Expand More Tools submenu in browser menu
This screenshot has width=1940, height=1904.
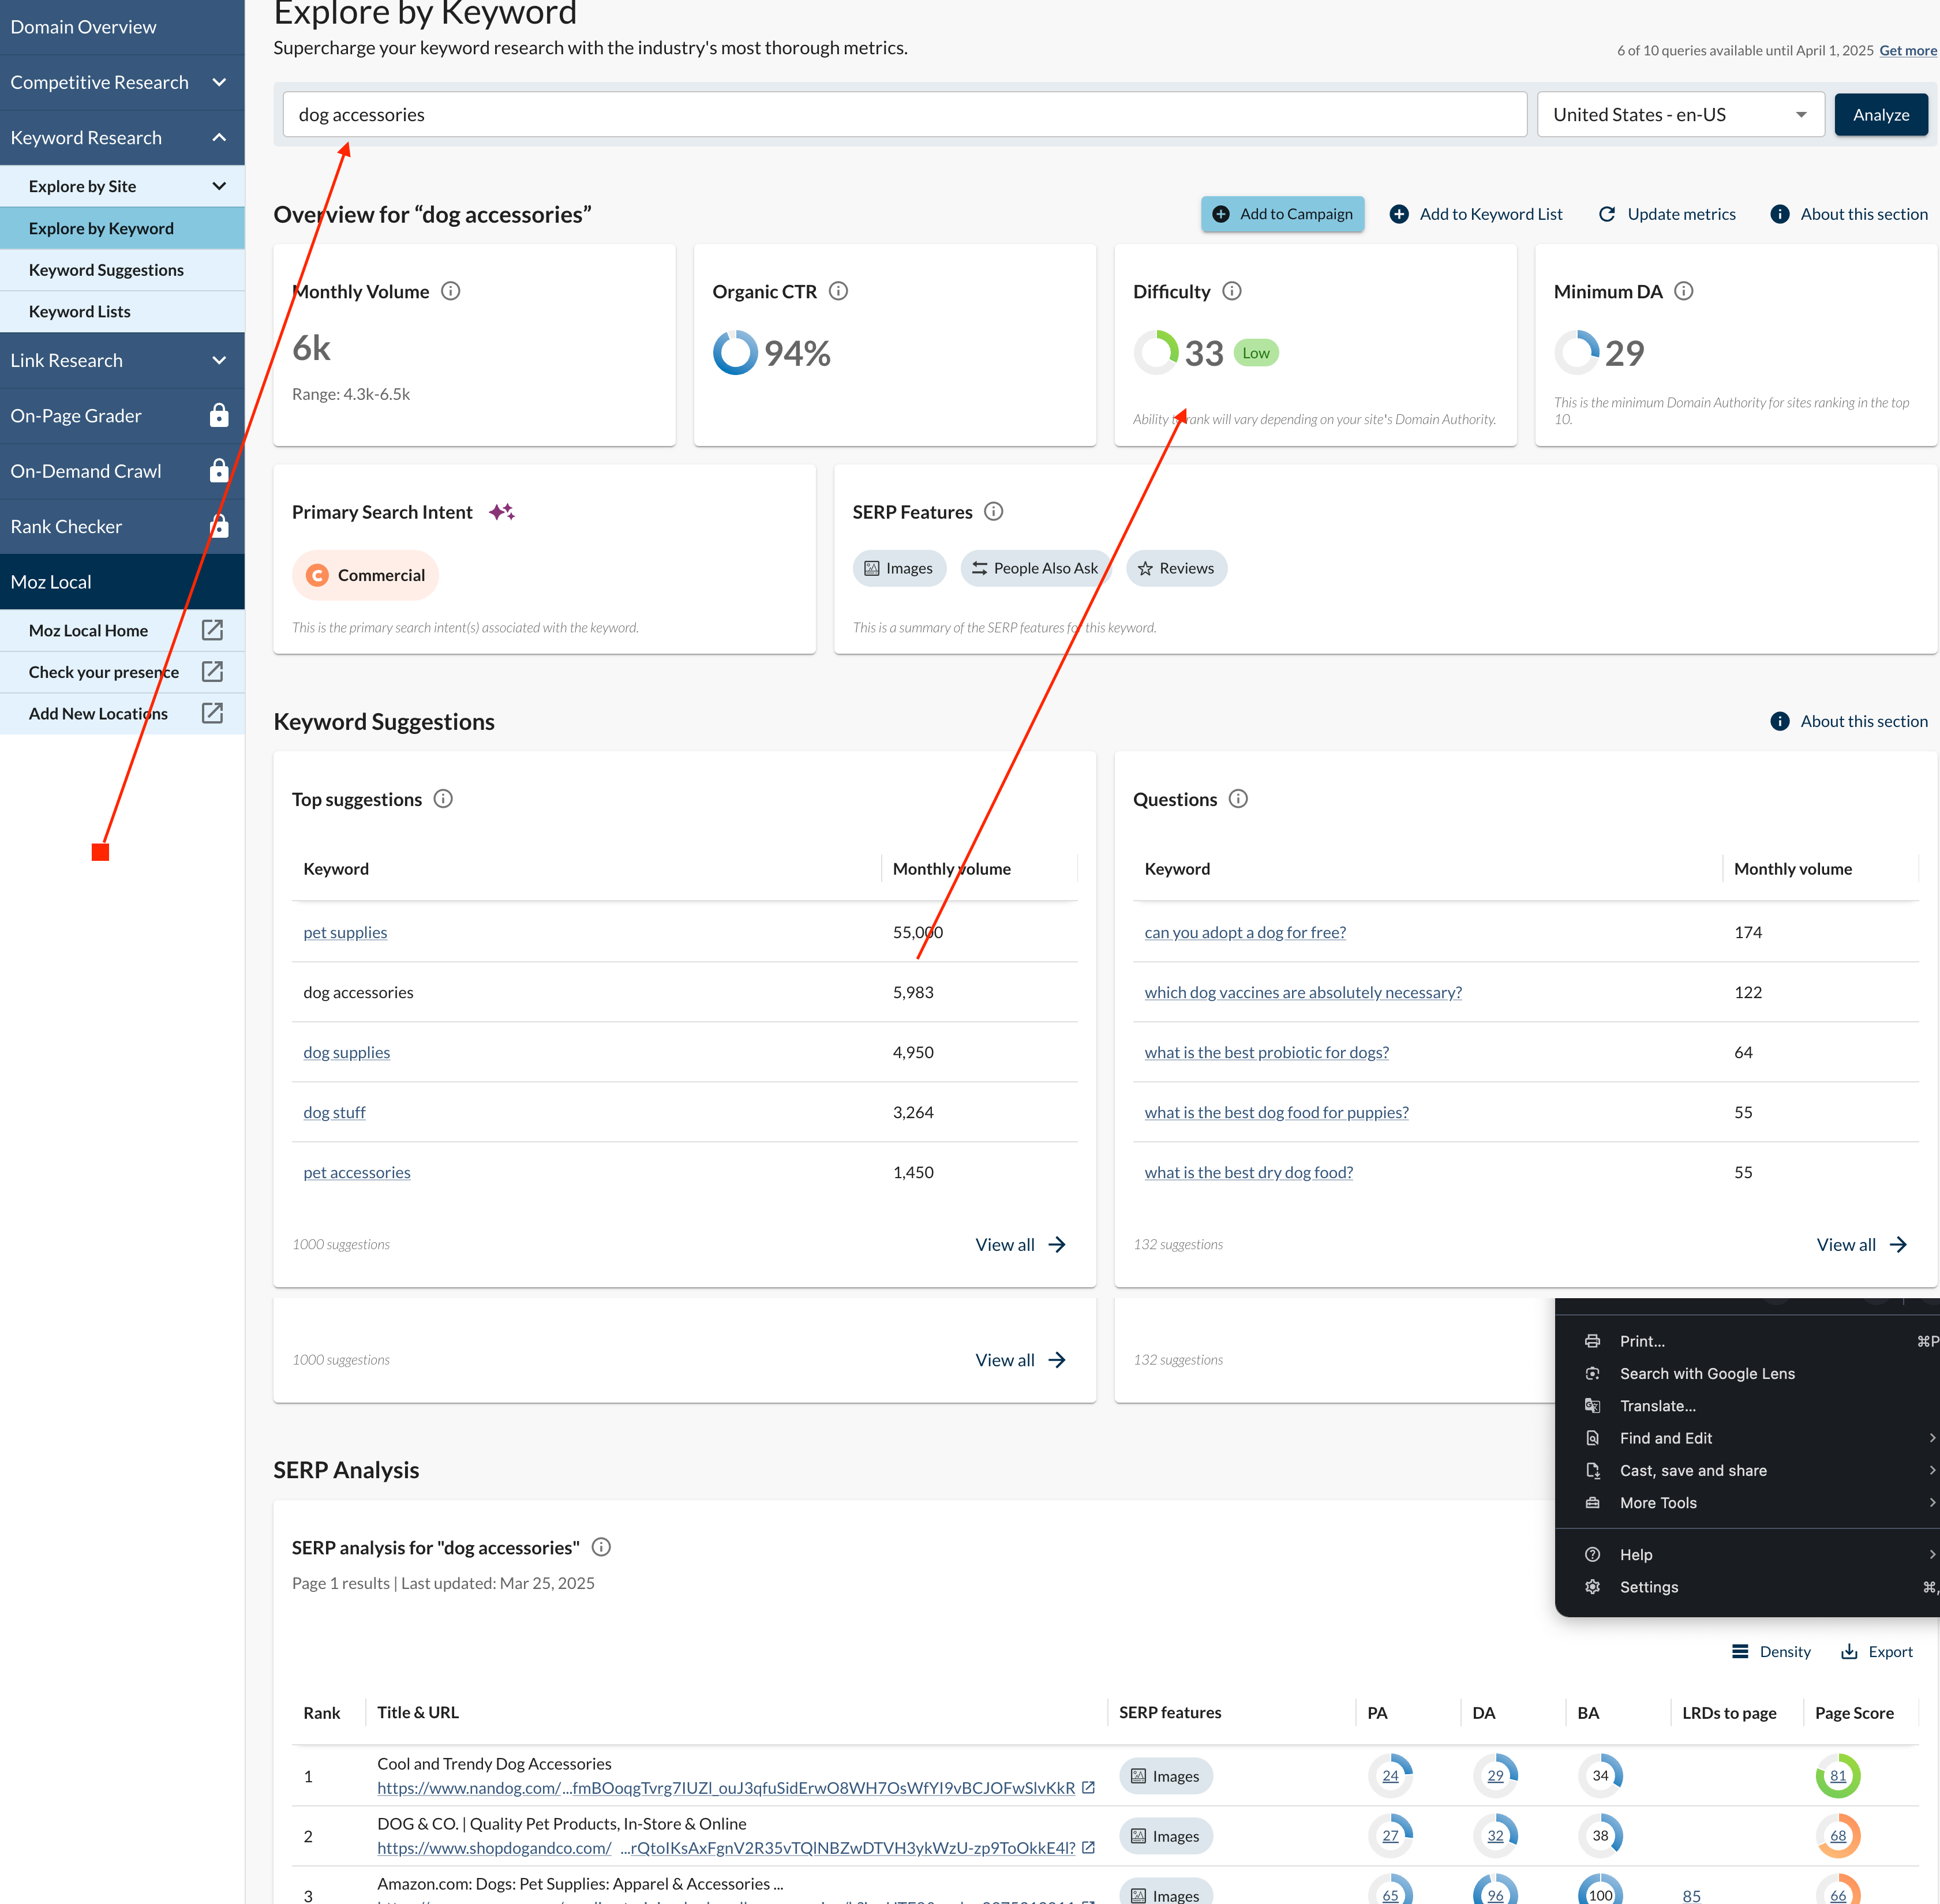click(x=1932, y=1503)
